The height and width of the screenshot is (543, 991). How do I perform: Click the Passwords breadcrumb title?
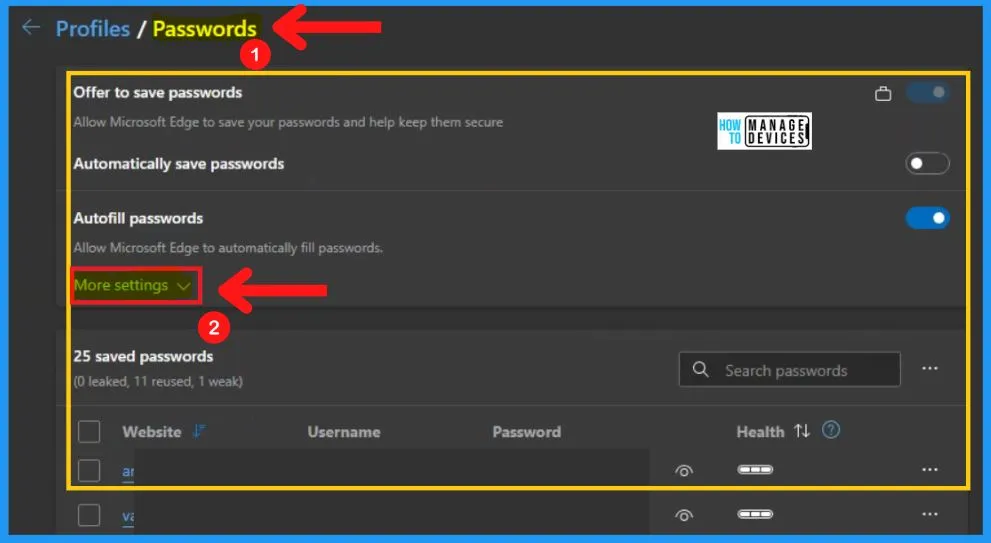205,28
